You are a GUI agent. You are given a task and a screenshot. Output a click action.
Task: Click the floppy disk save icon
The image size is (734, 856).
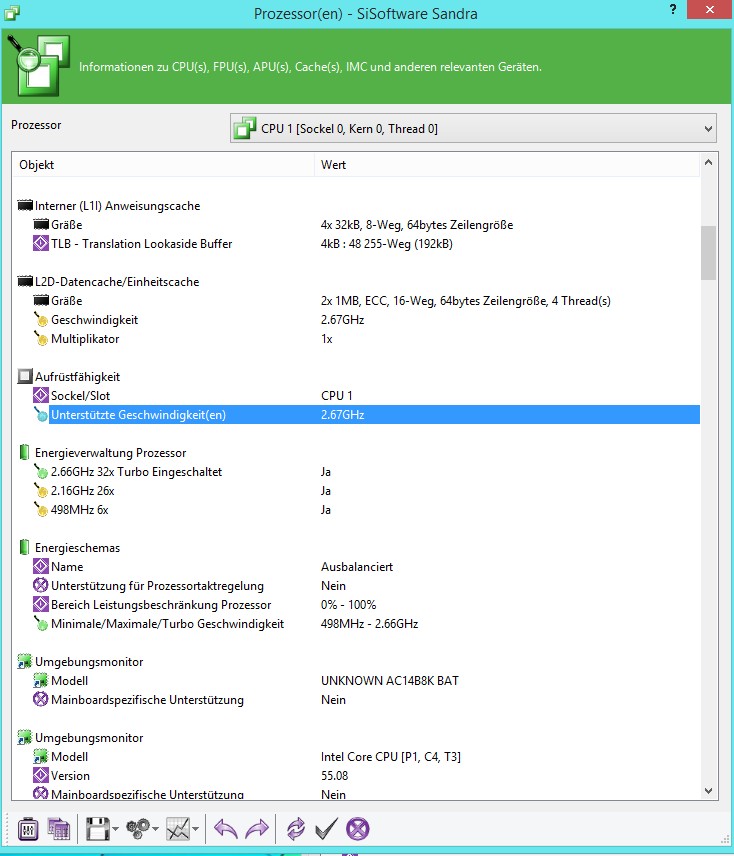point(98,829)
